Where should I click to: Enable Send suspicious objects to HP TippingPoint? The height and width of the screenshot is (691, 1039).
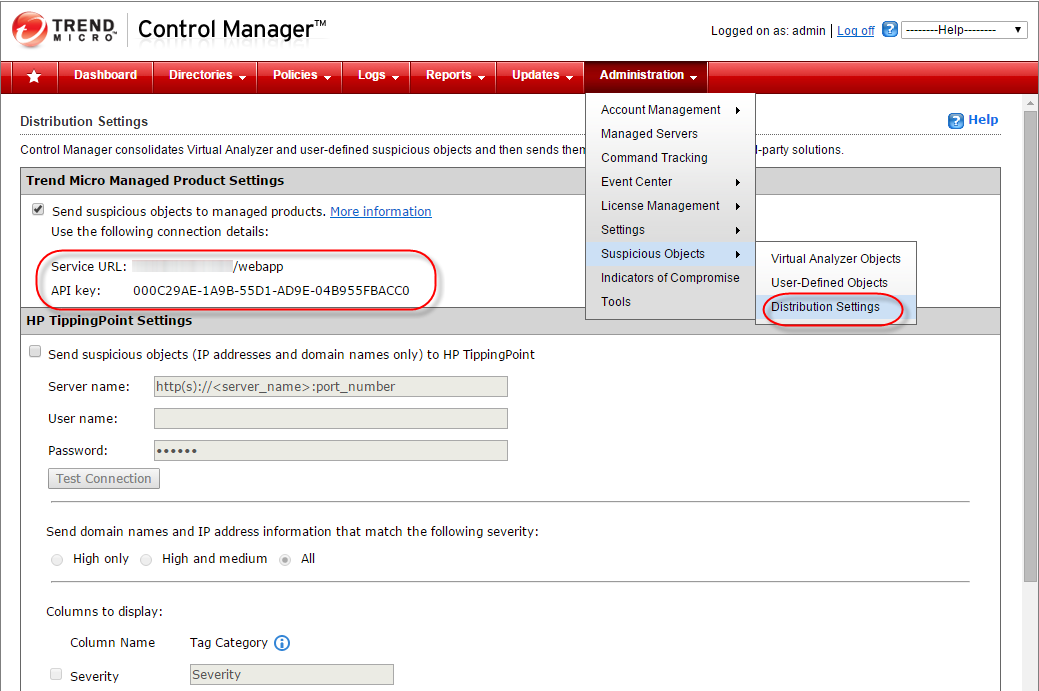[x=35, y=352]
